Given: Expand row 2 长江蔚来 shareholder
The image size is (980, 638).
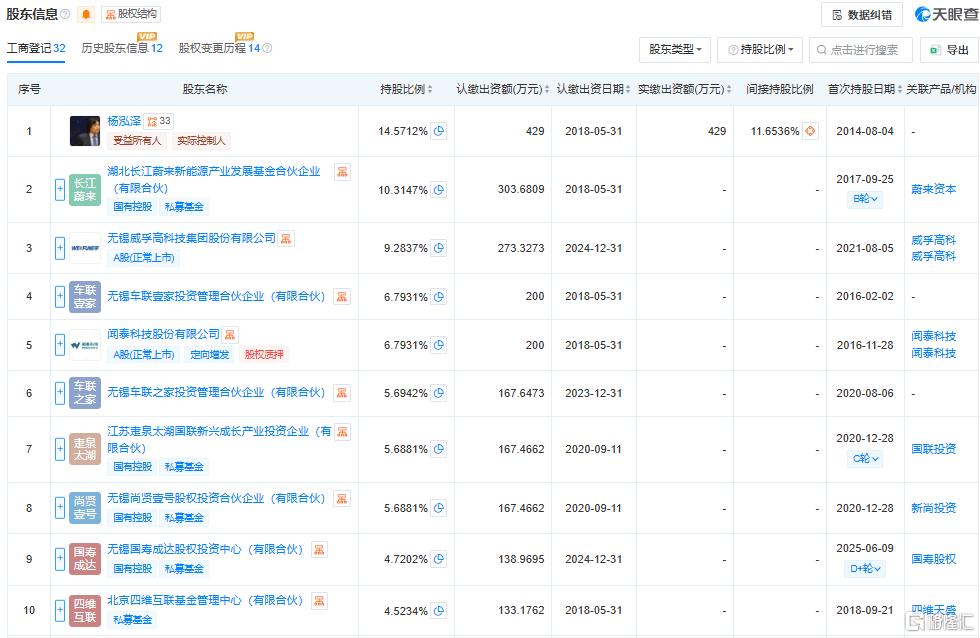Looking at the screenshot, I should [60, 189].
